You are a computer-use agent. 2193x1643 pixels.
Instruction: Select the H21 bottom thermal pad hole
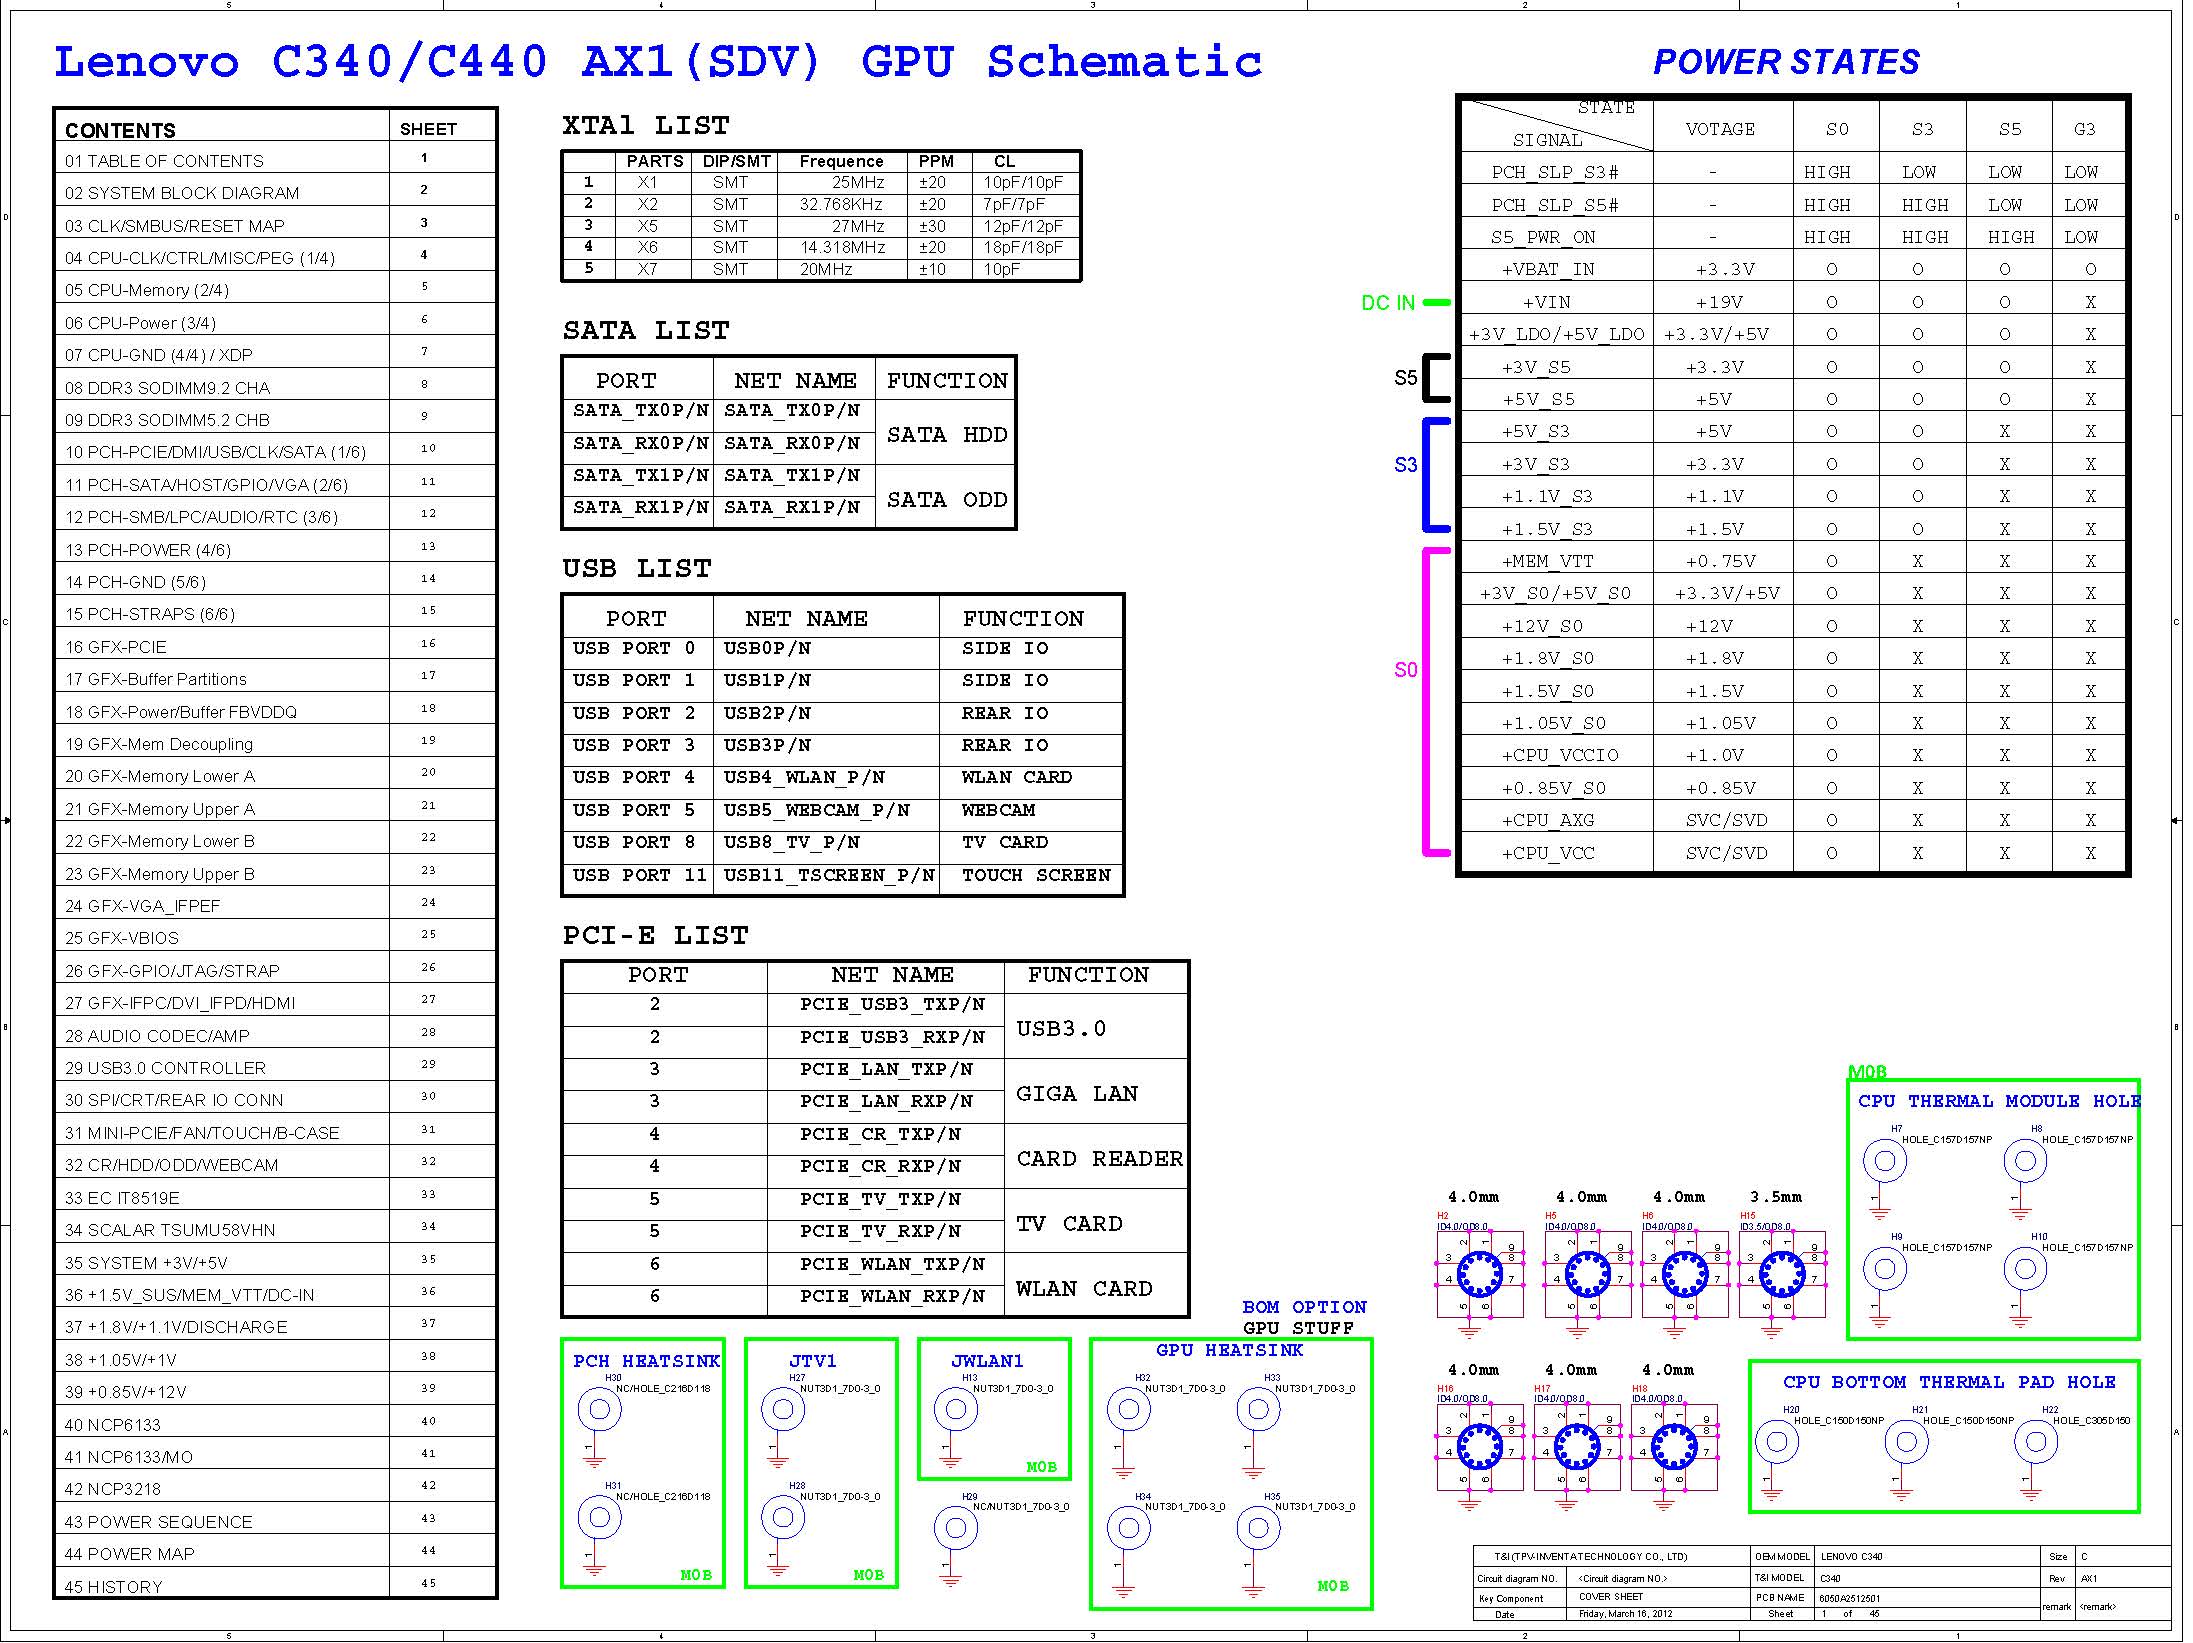1906,1442
